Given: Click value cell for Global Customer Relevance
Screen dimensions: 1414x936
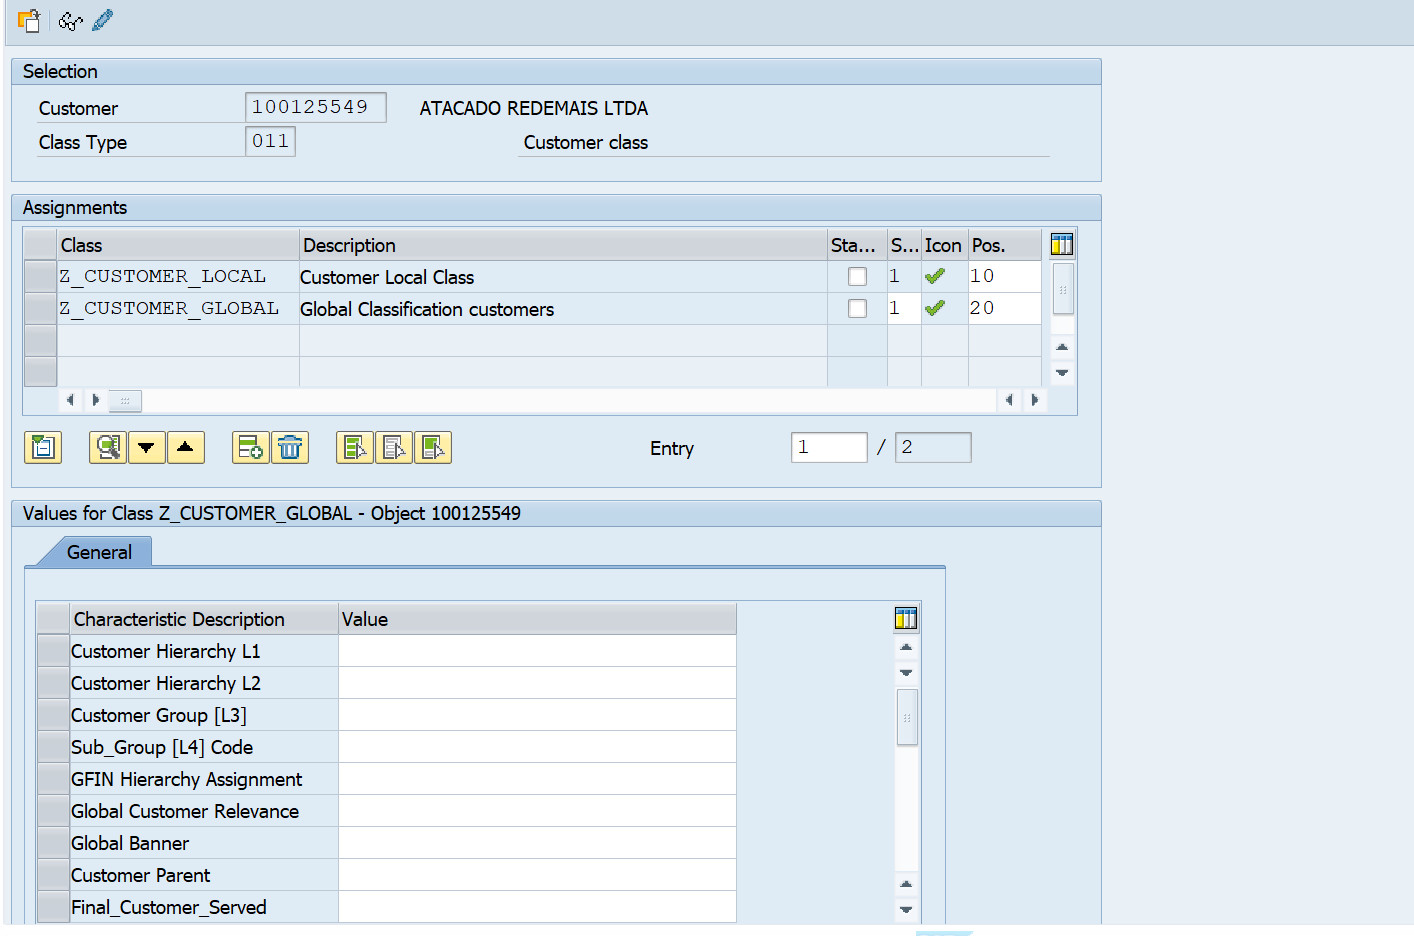Looking at the screenshot, I should point(538,811).
